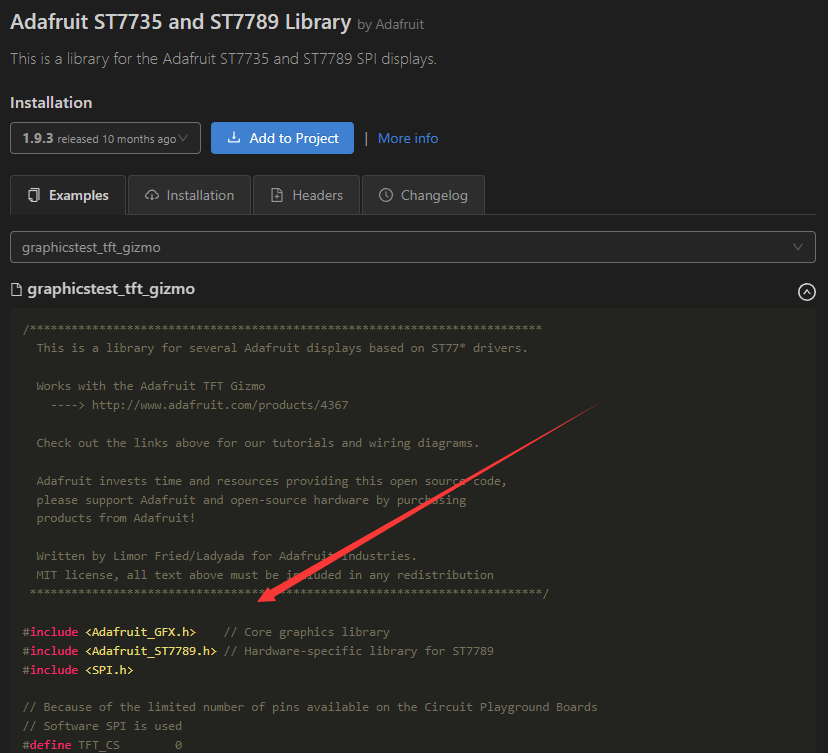Open the More info link
Screen dimensions: 828x753
click(408, 138)
